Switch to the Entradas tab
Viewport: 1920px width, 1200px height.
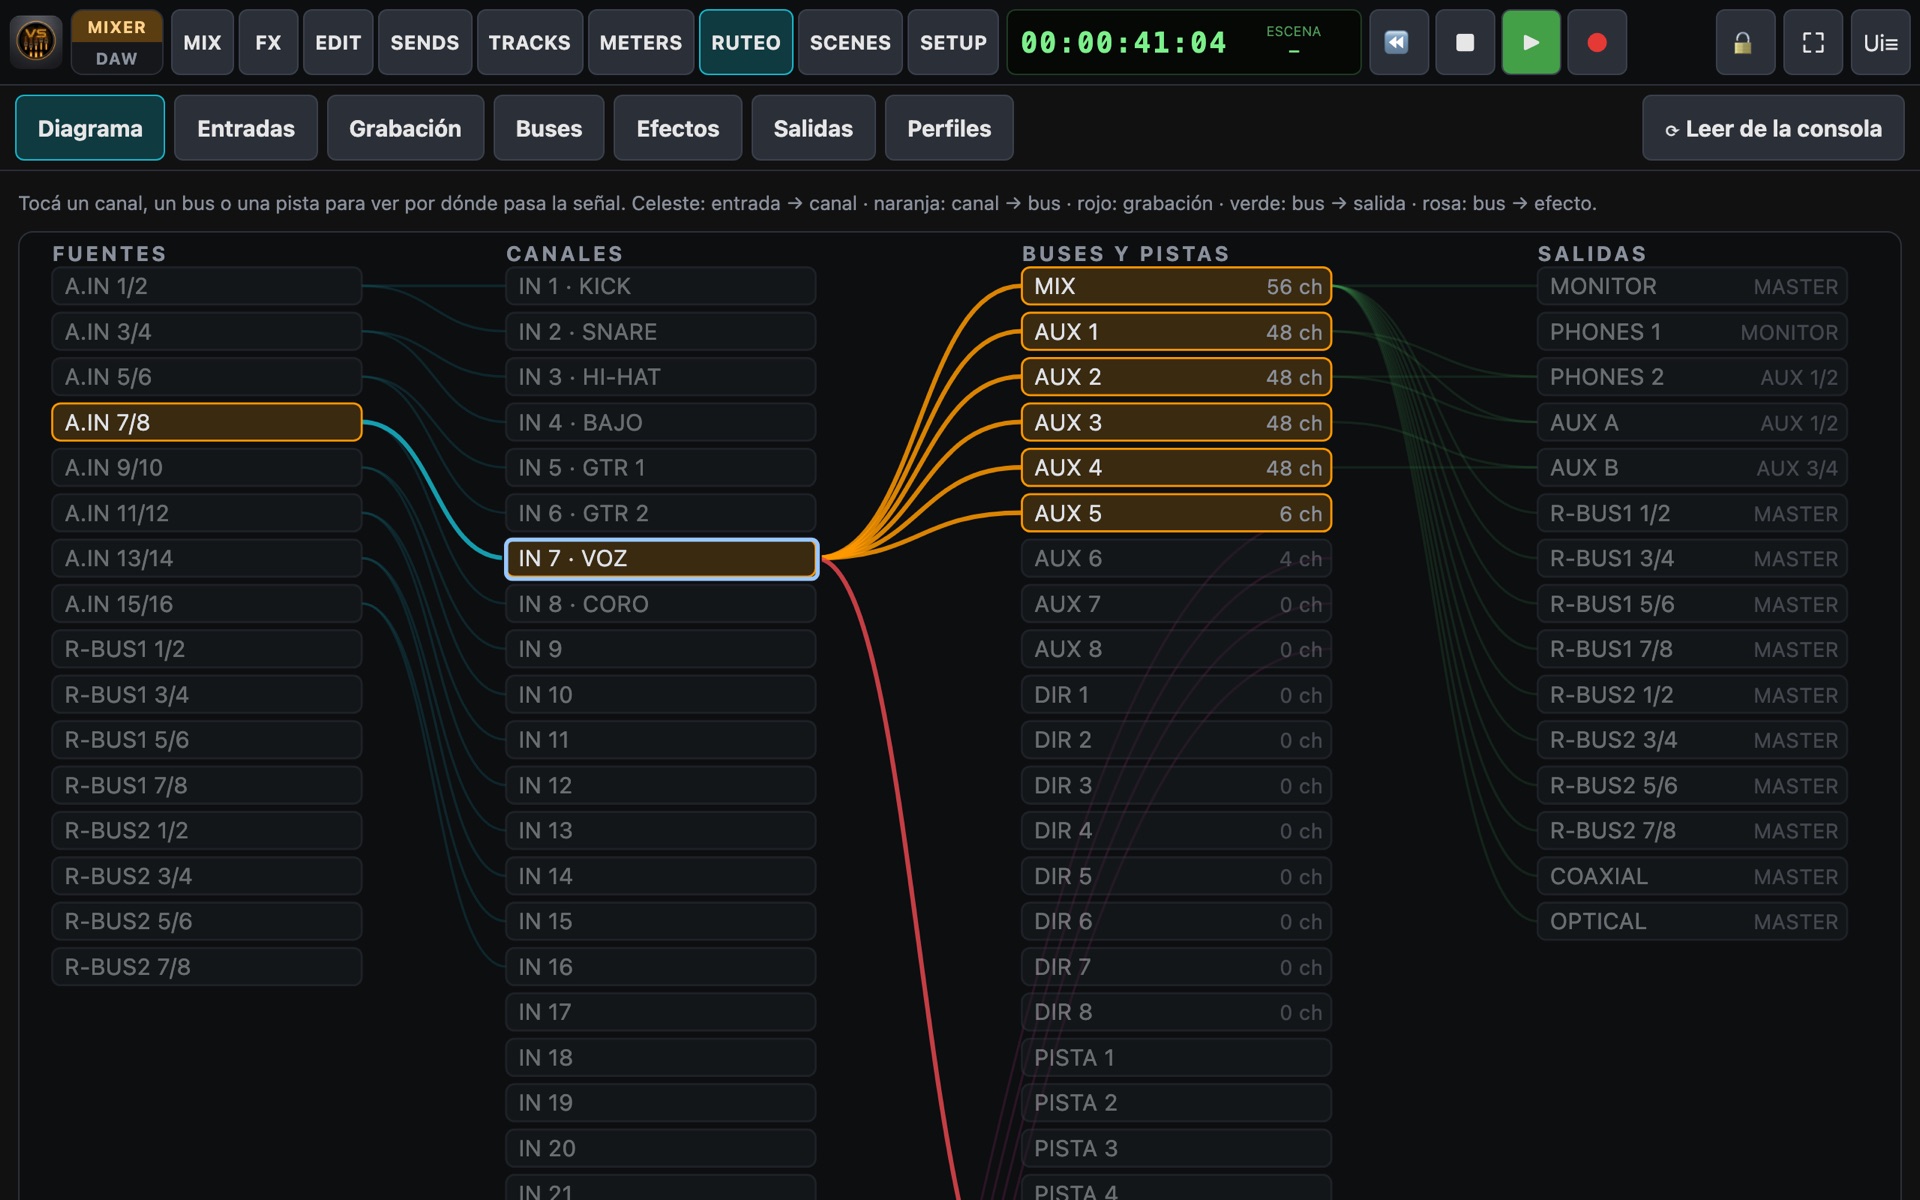click(246, 128)
